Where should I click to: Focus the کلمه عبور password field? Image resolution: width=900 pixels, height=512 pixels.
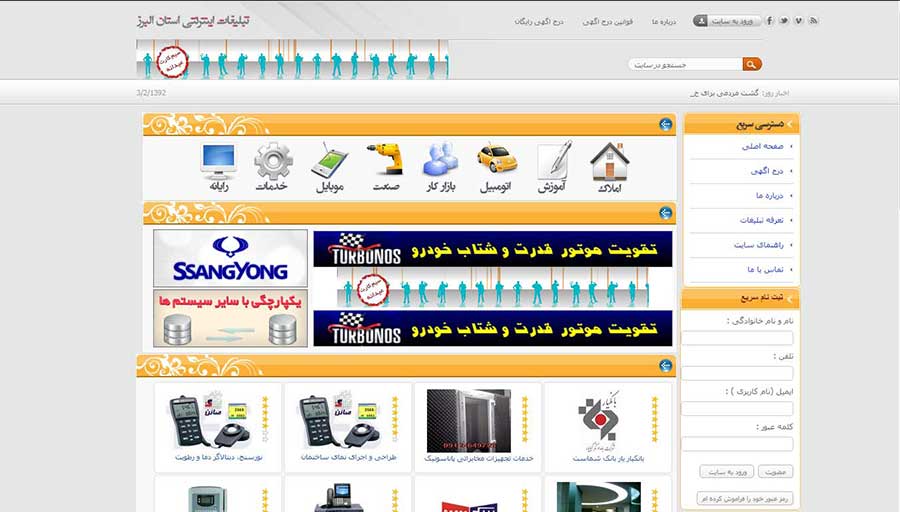tap(738, 444)
